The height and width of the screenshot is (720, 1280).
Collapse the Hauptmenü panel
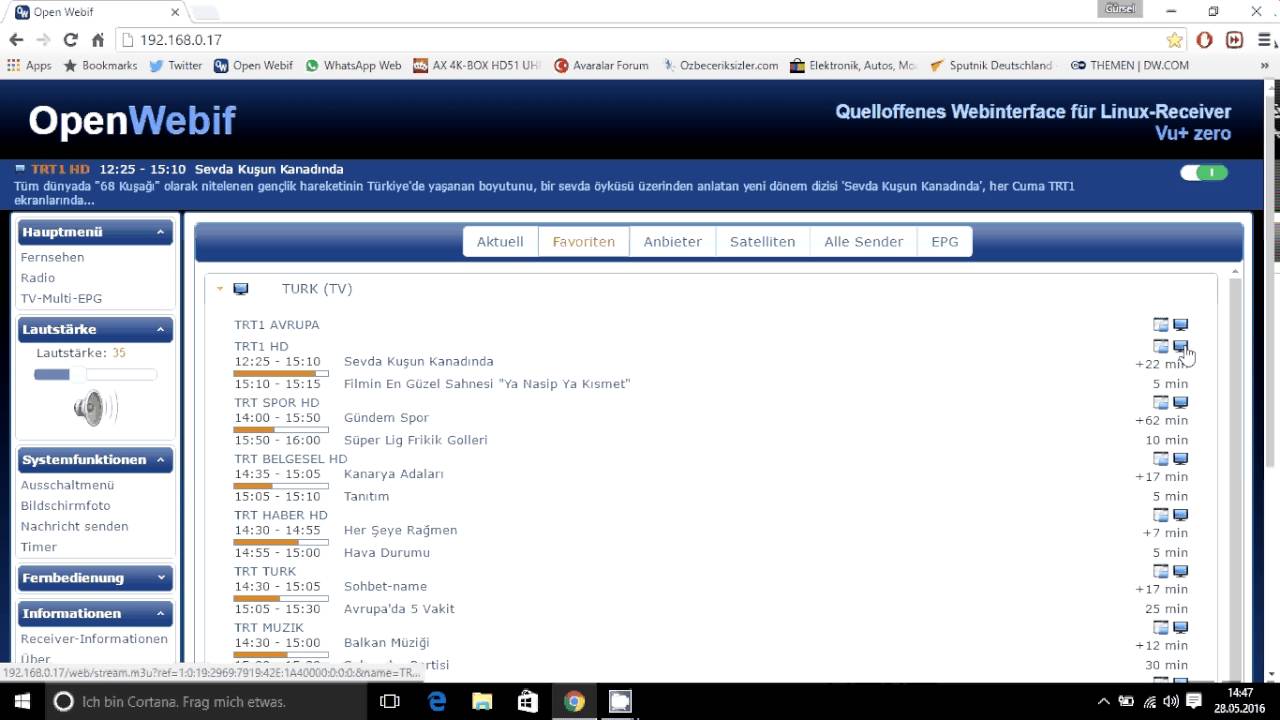[x=160, y=232]
